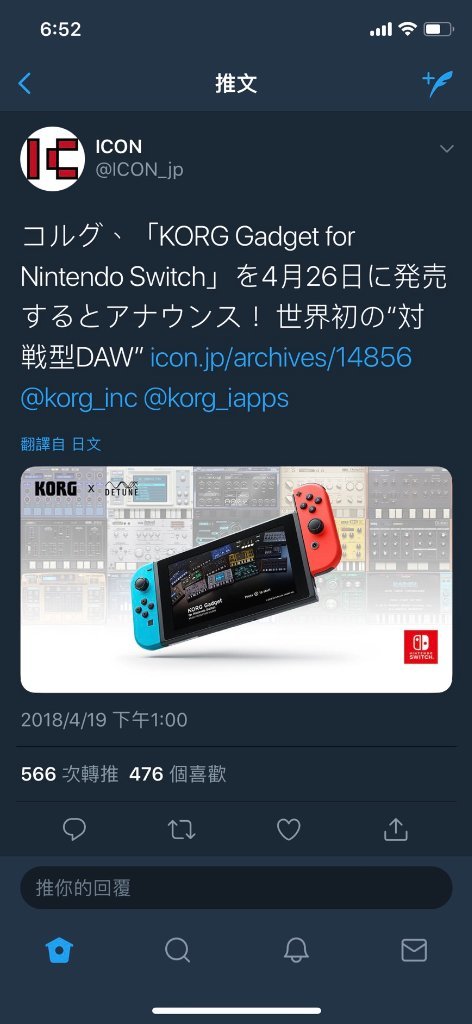Tap the 推你的回覆 reply field
The width and height of the screenshot is (472, 1024).
(236, 888)
